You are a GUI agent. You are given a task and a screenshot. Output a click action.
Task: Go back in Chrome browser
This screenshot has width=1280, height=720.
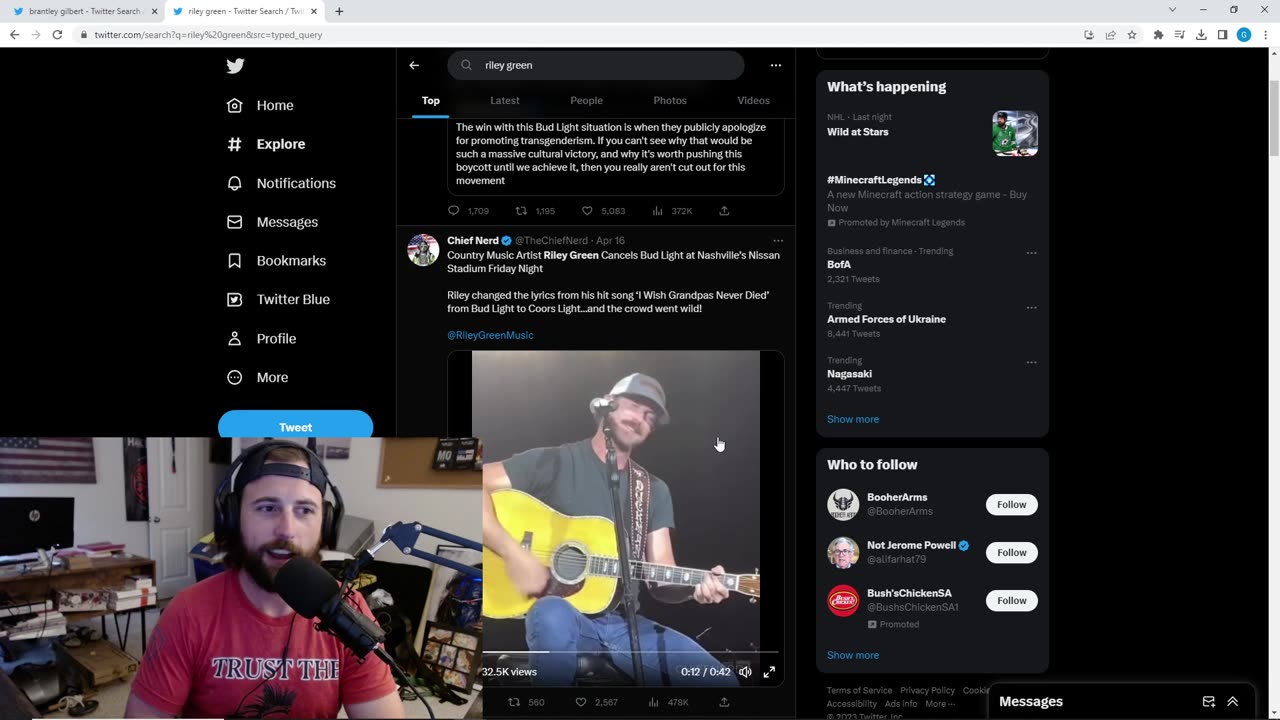click(14, 34)
